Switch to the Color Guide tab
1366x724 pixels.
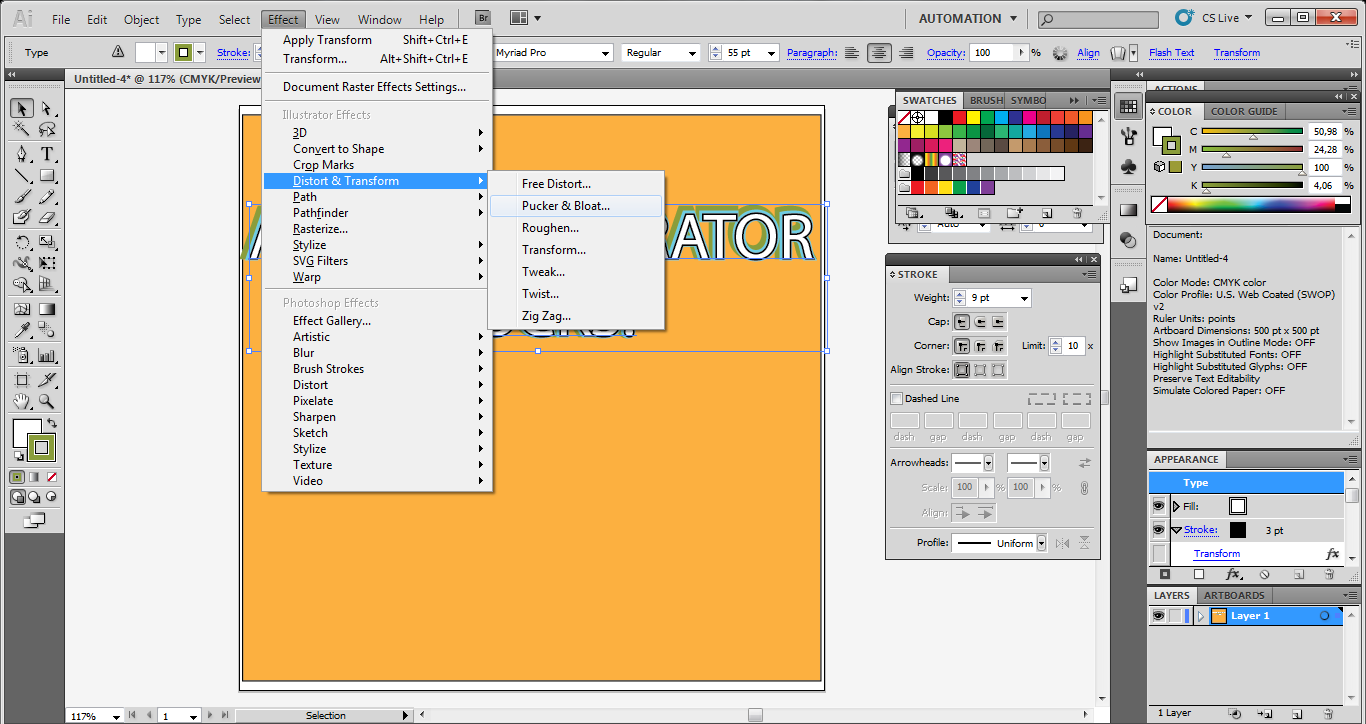point(1244,111)
